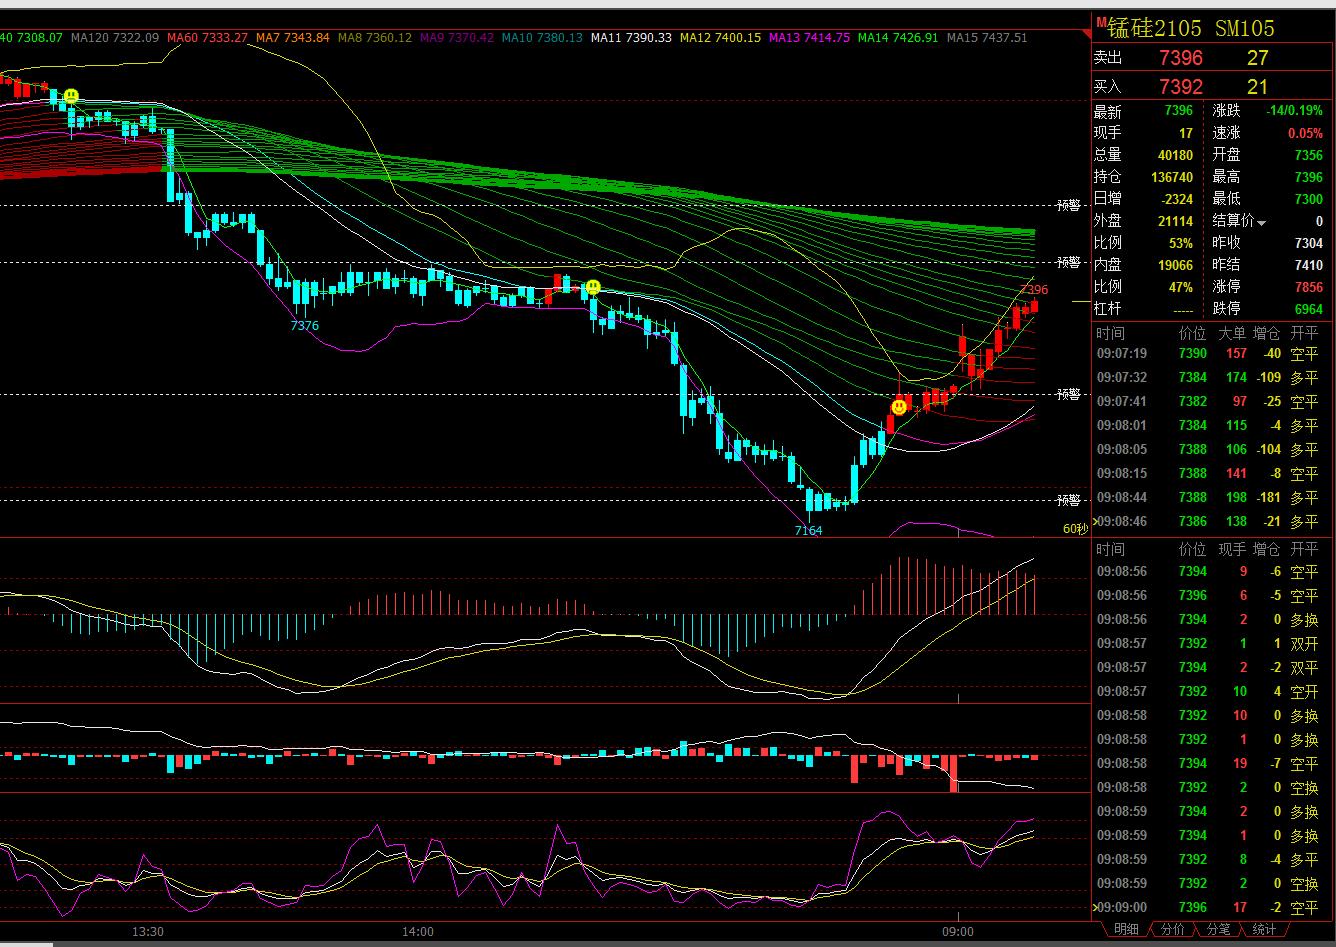Click the 7396 latest price tag on chart

pos(1034,290)
